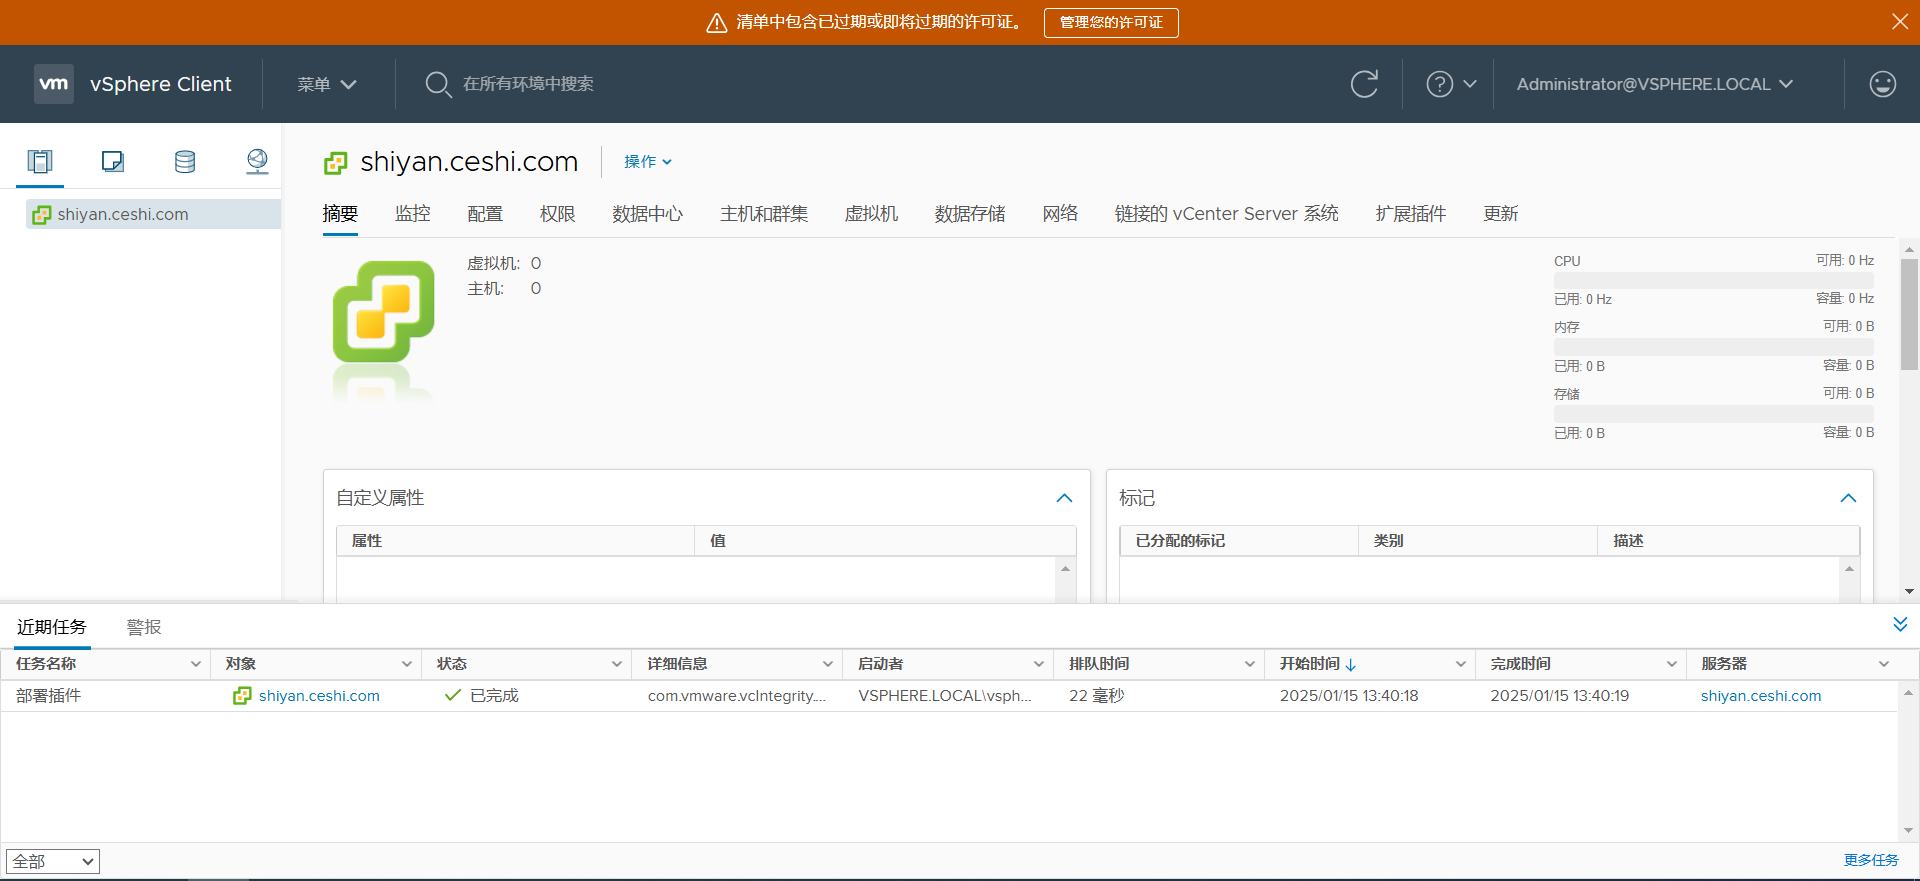Viewport: 1920px width, 881px height.
Task: Open shiyan.ceshi.com link in 服务器 column
Action: tap(1761, 695)
